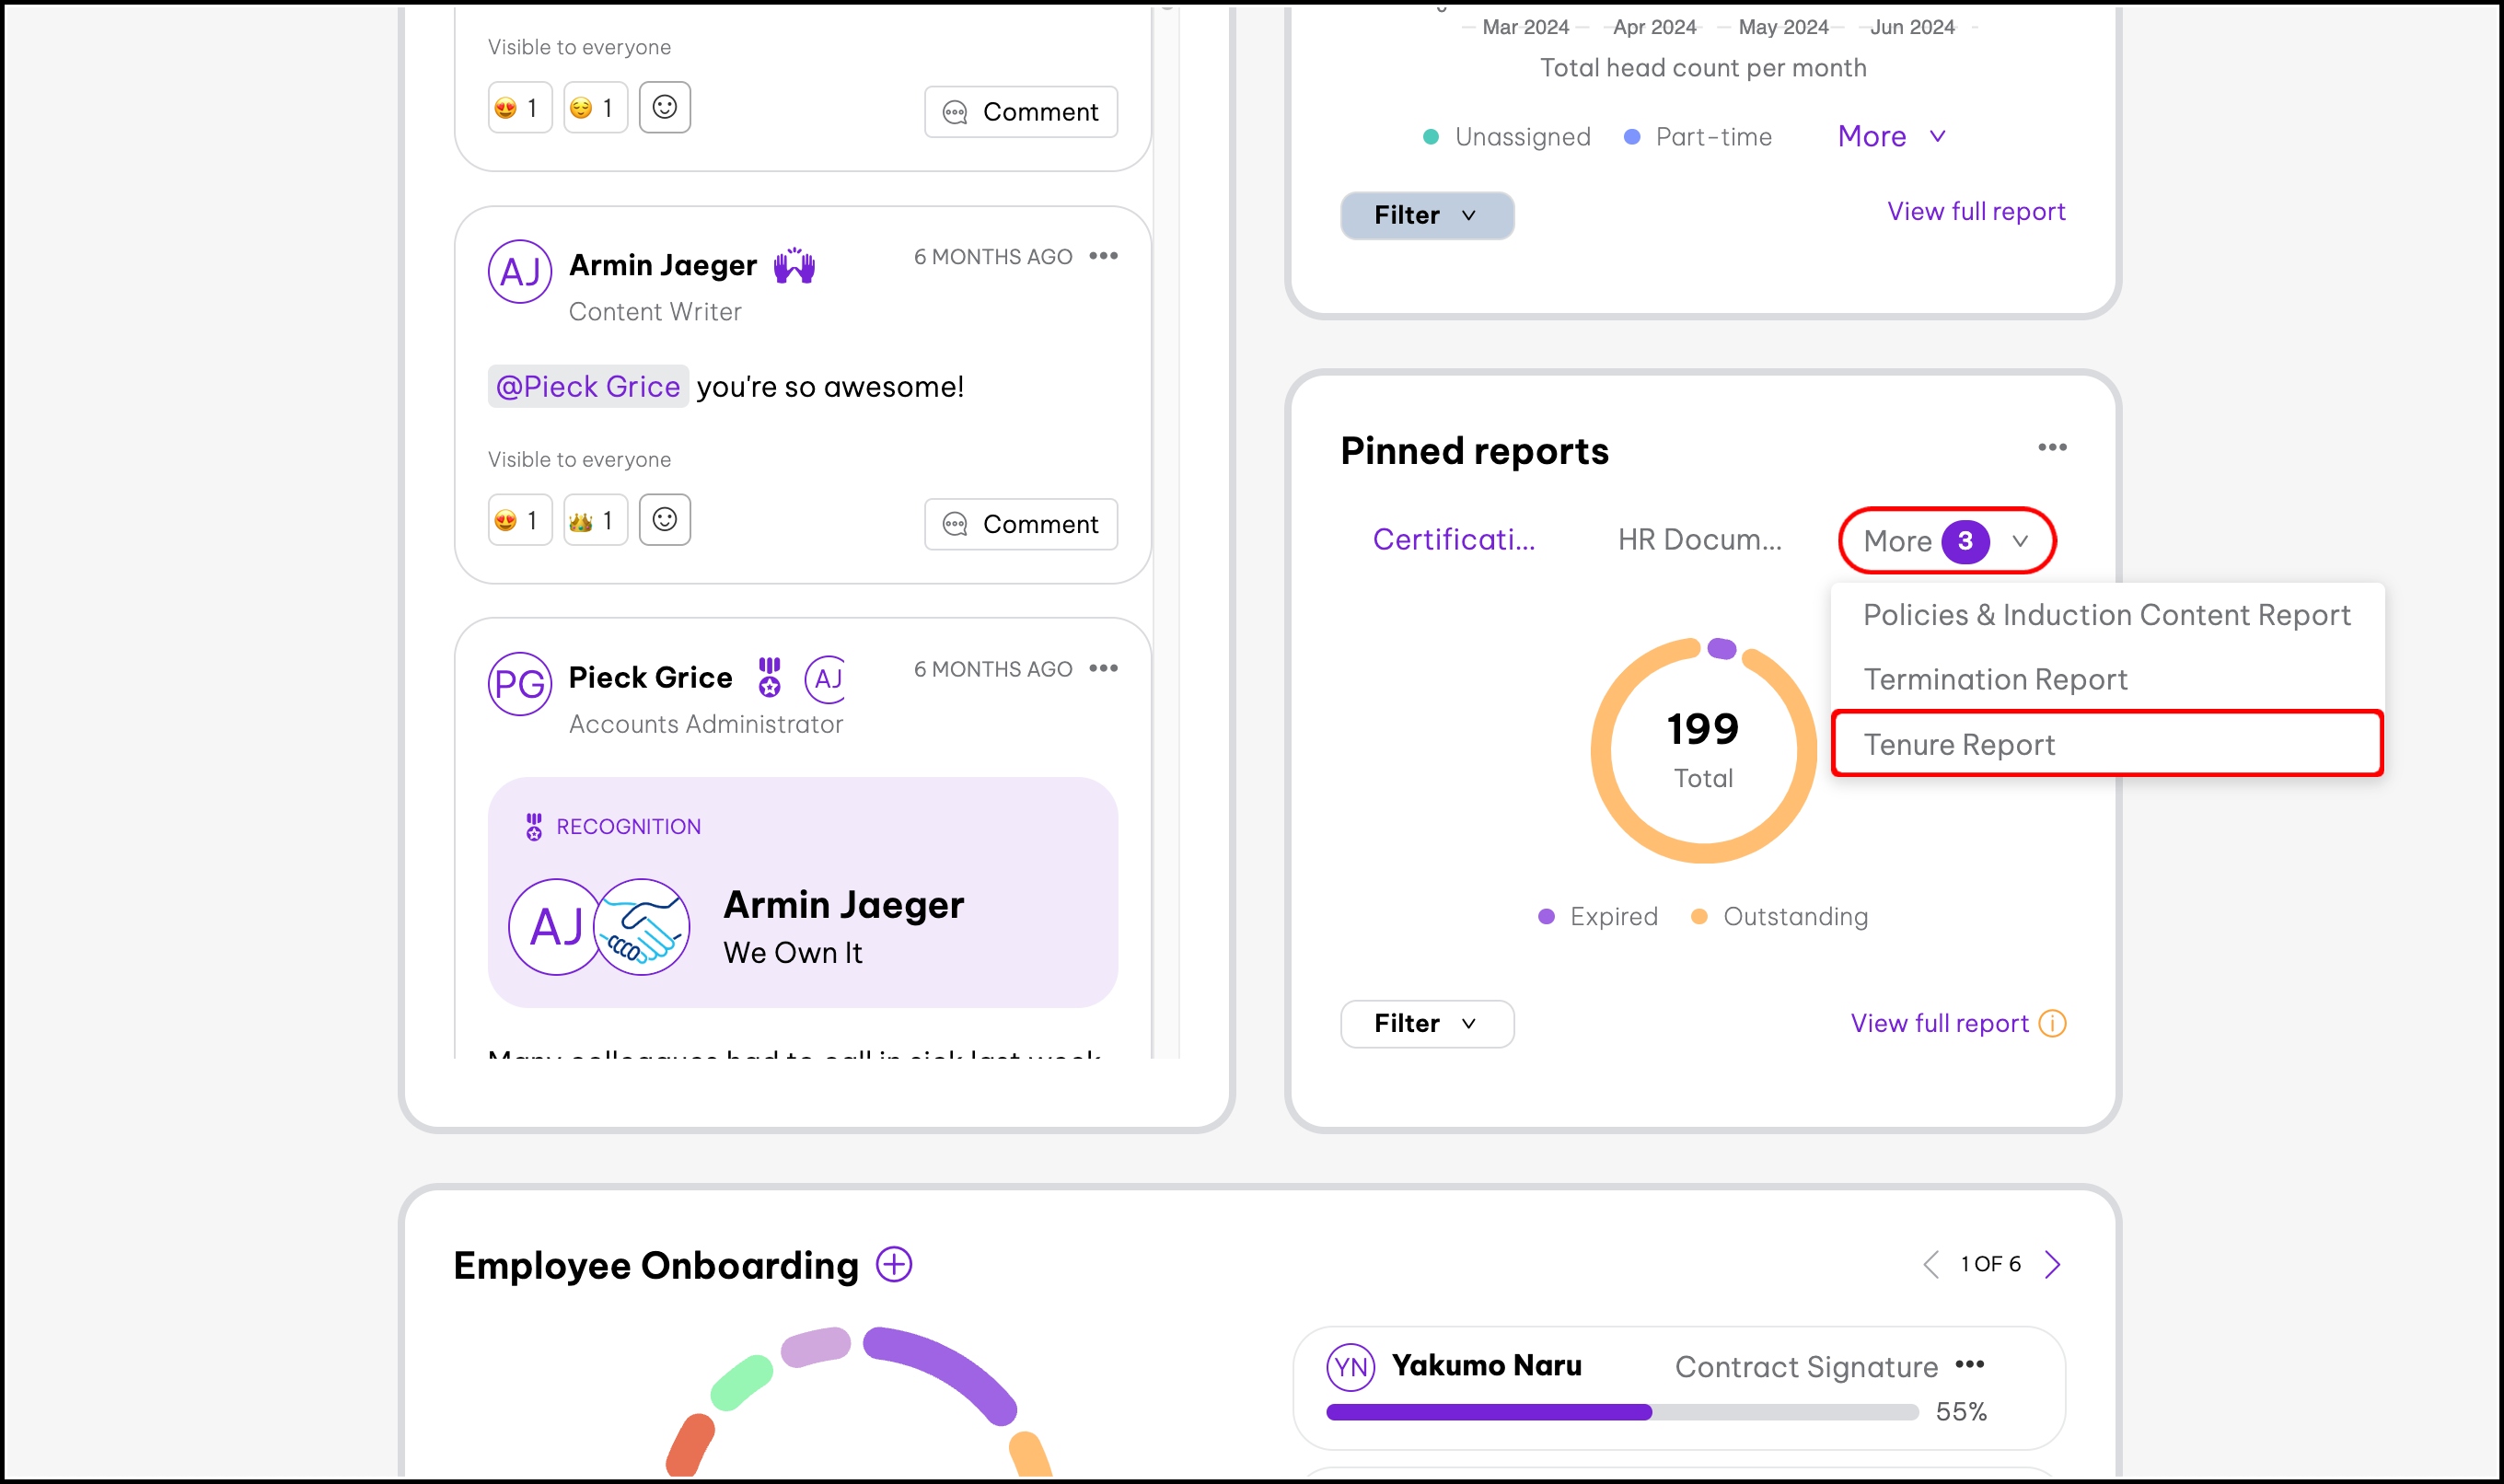Open View full report for head count
This screenshot has height=1484, width=2504.
tap(1975, 211)
